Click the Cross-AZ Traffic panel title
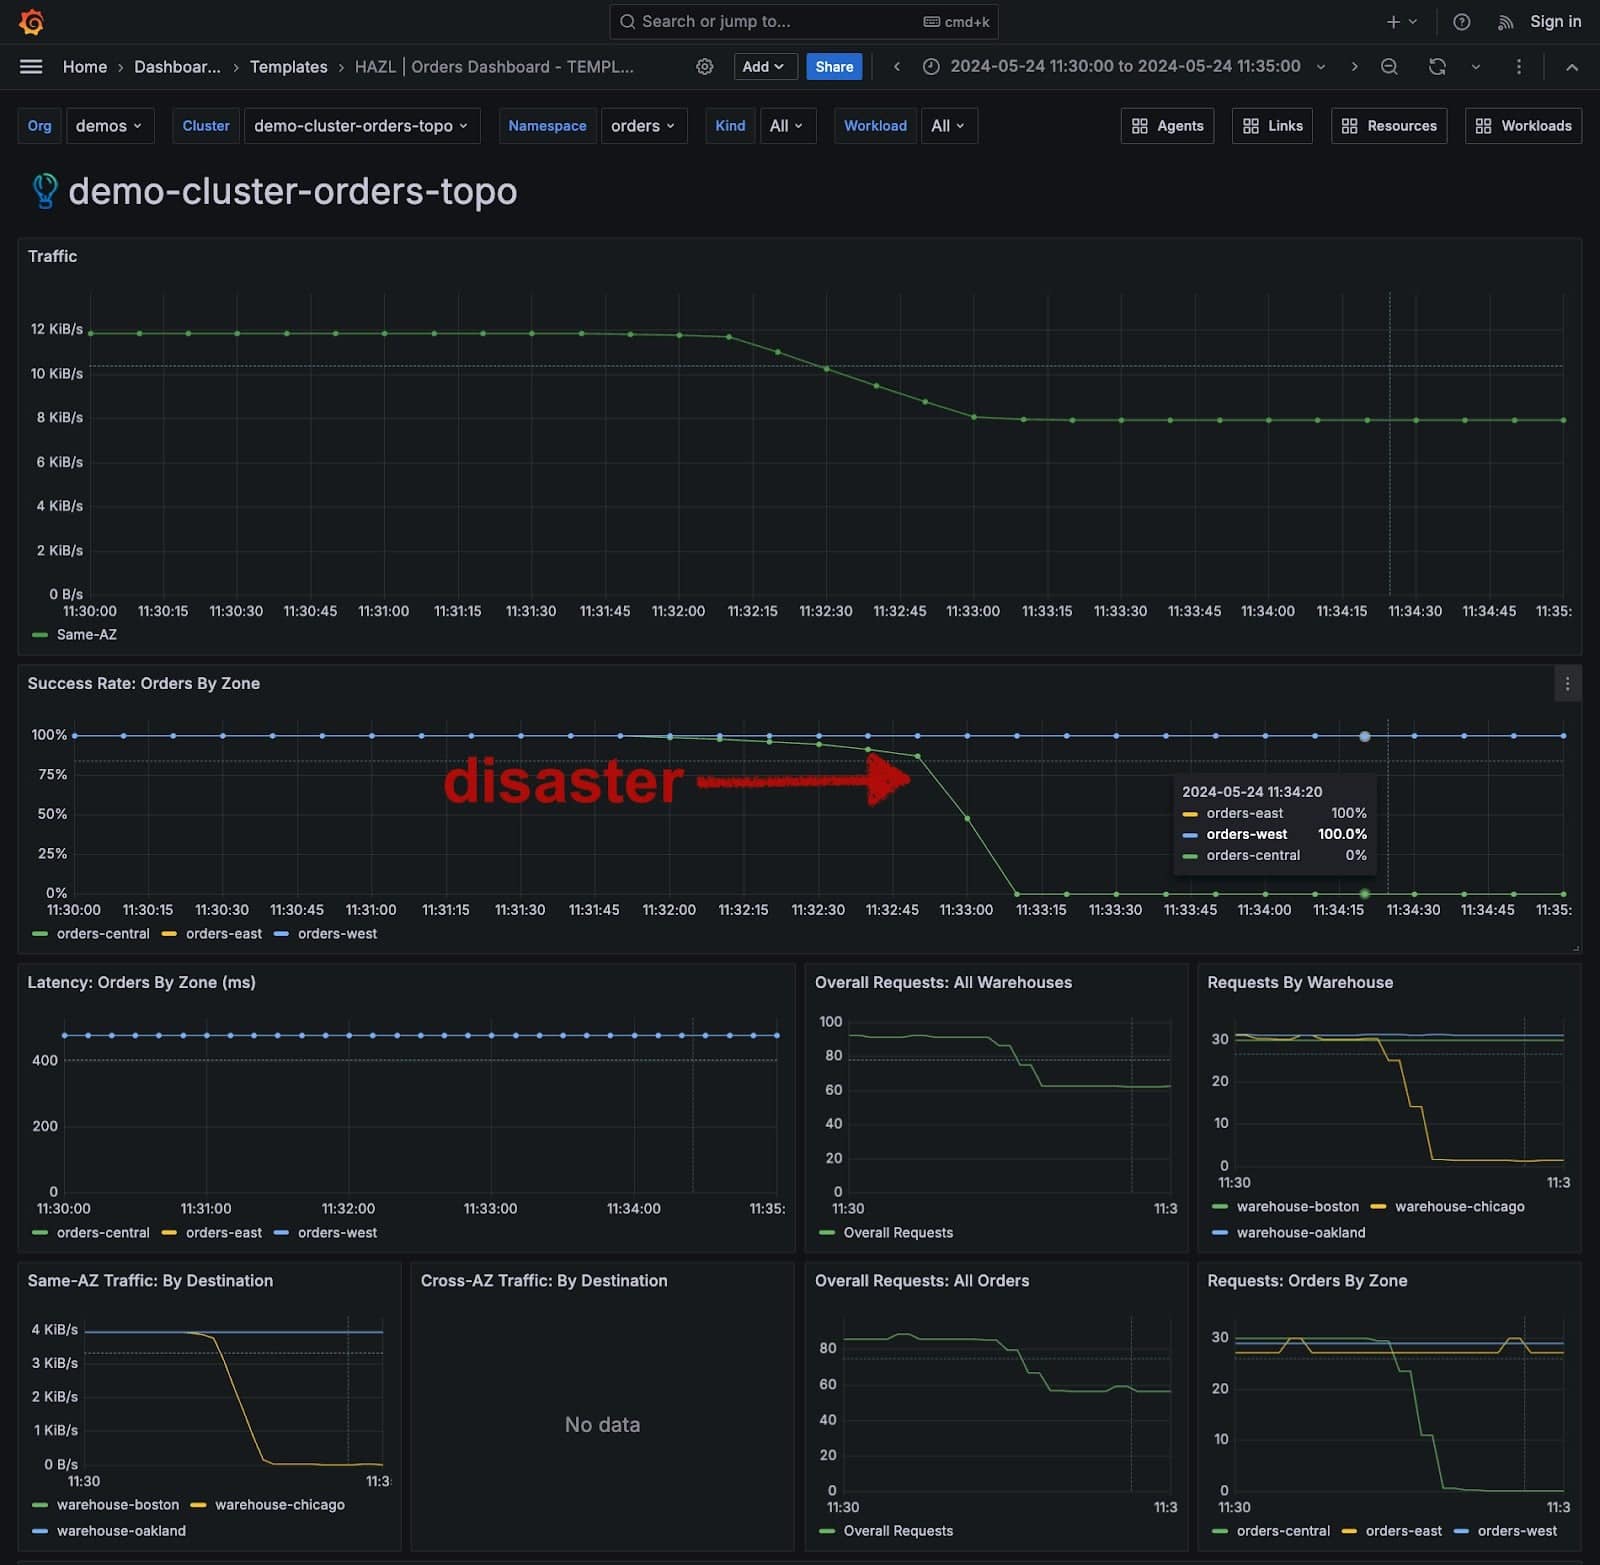Viewport: 1600px width, 1565px height. [544, 1280]
